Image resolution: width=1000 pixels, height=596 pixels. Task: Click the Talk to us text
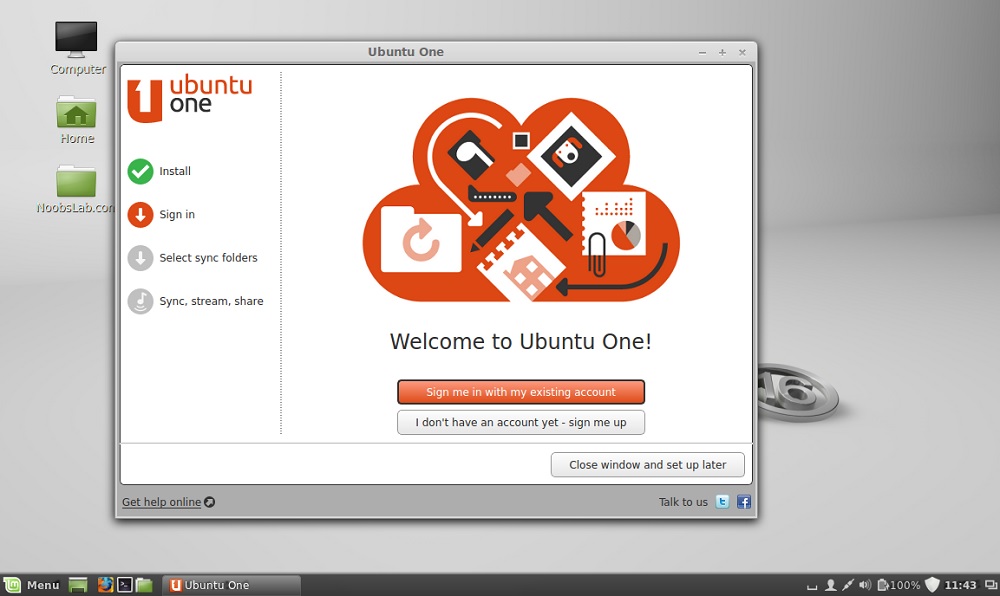tap(683, 502)
